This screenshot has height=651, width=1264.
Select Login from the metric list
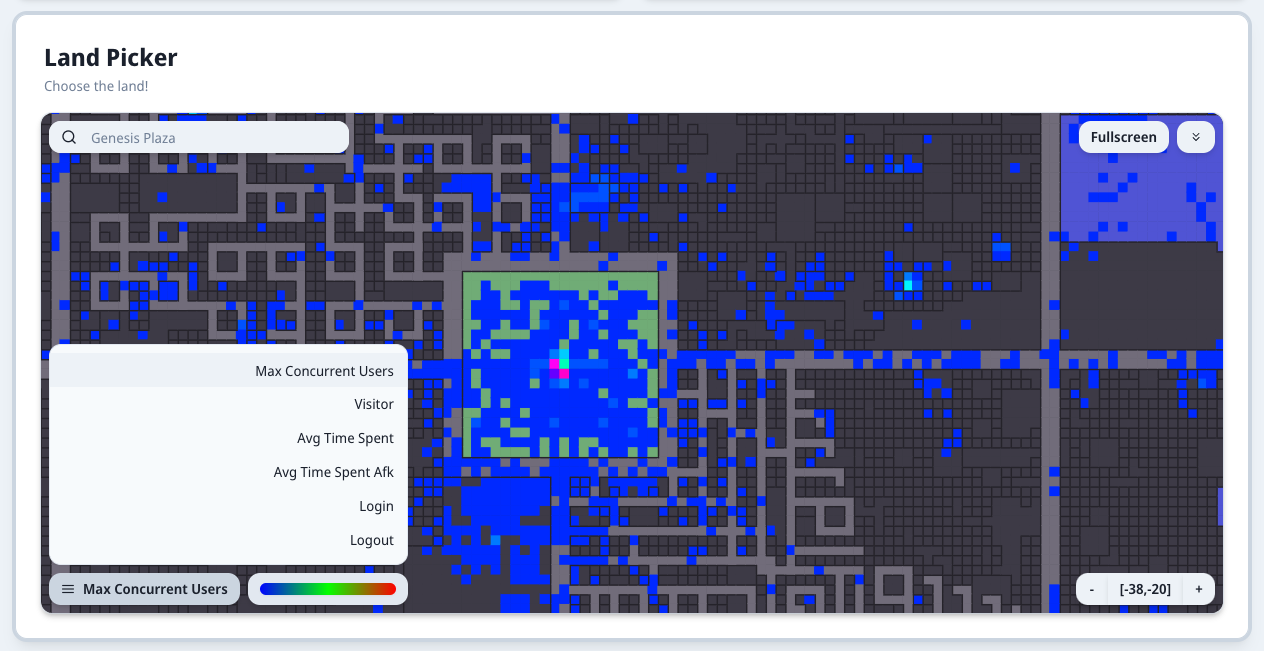point(228,507)
